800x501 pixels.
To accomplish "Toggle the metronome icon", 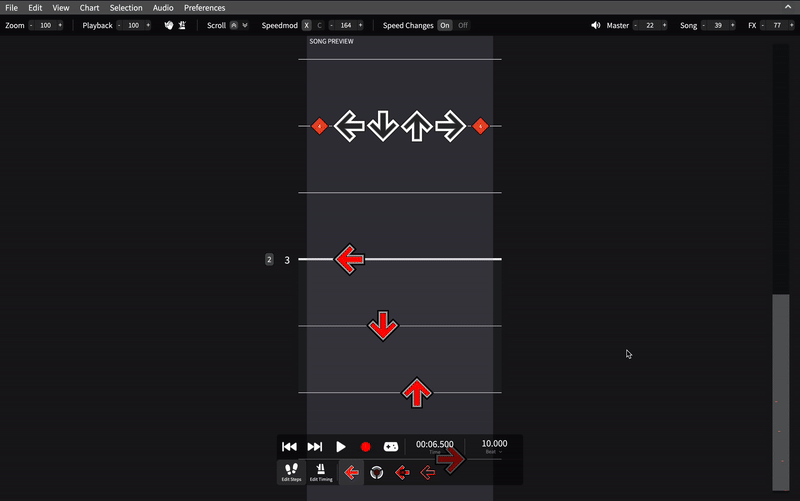I will pyautogui.click(x=182, y=25).
